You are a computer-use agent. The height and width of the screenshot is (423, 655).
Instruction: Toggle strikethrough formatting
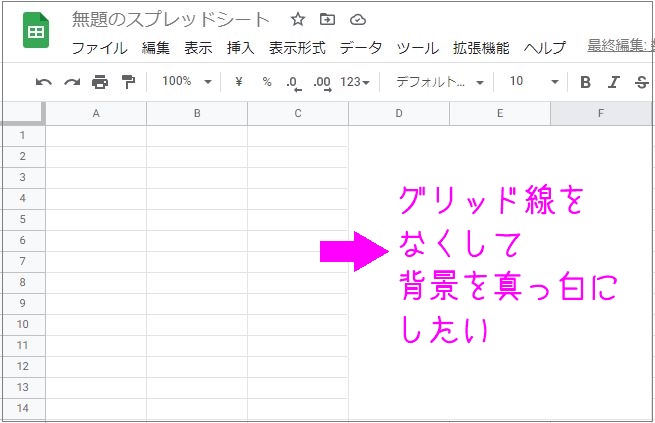coord(641,82)
